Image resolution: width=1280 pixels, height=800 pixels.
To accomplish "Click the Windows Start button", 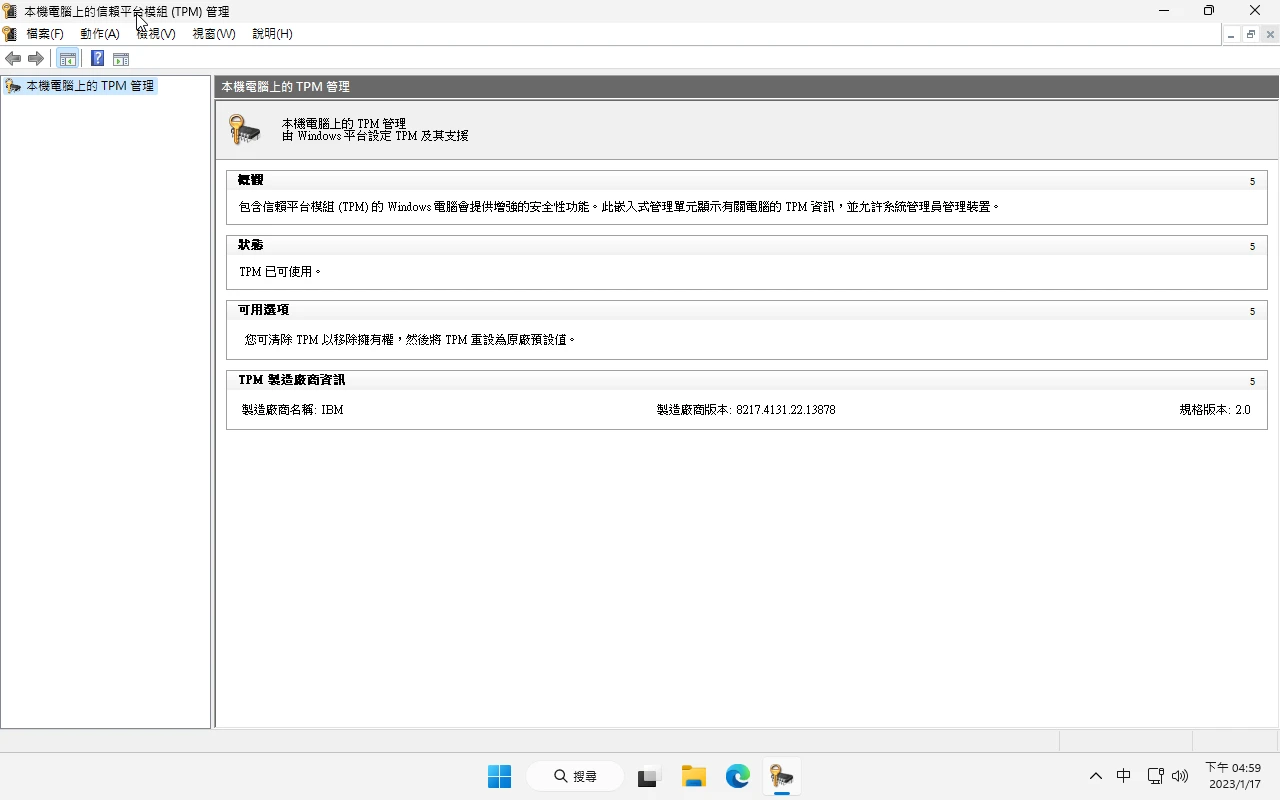I will [499, 776].
